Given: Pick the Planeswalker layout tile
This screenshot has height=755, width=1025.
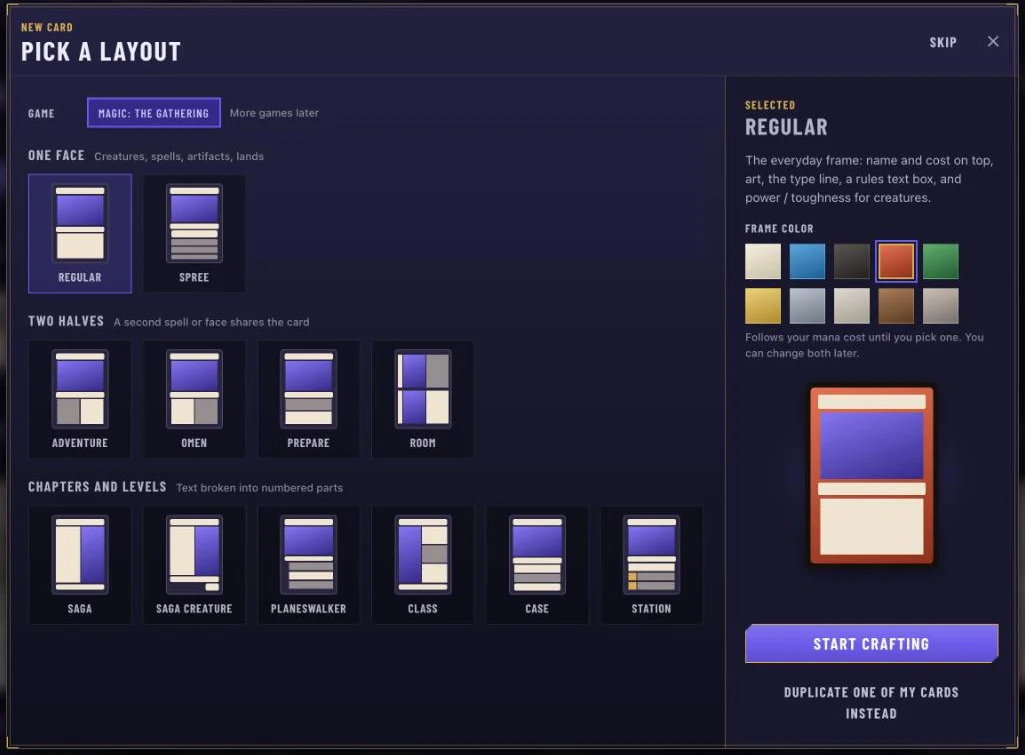Looking at the screenshot, I should pos(309,565).
